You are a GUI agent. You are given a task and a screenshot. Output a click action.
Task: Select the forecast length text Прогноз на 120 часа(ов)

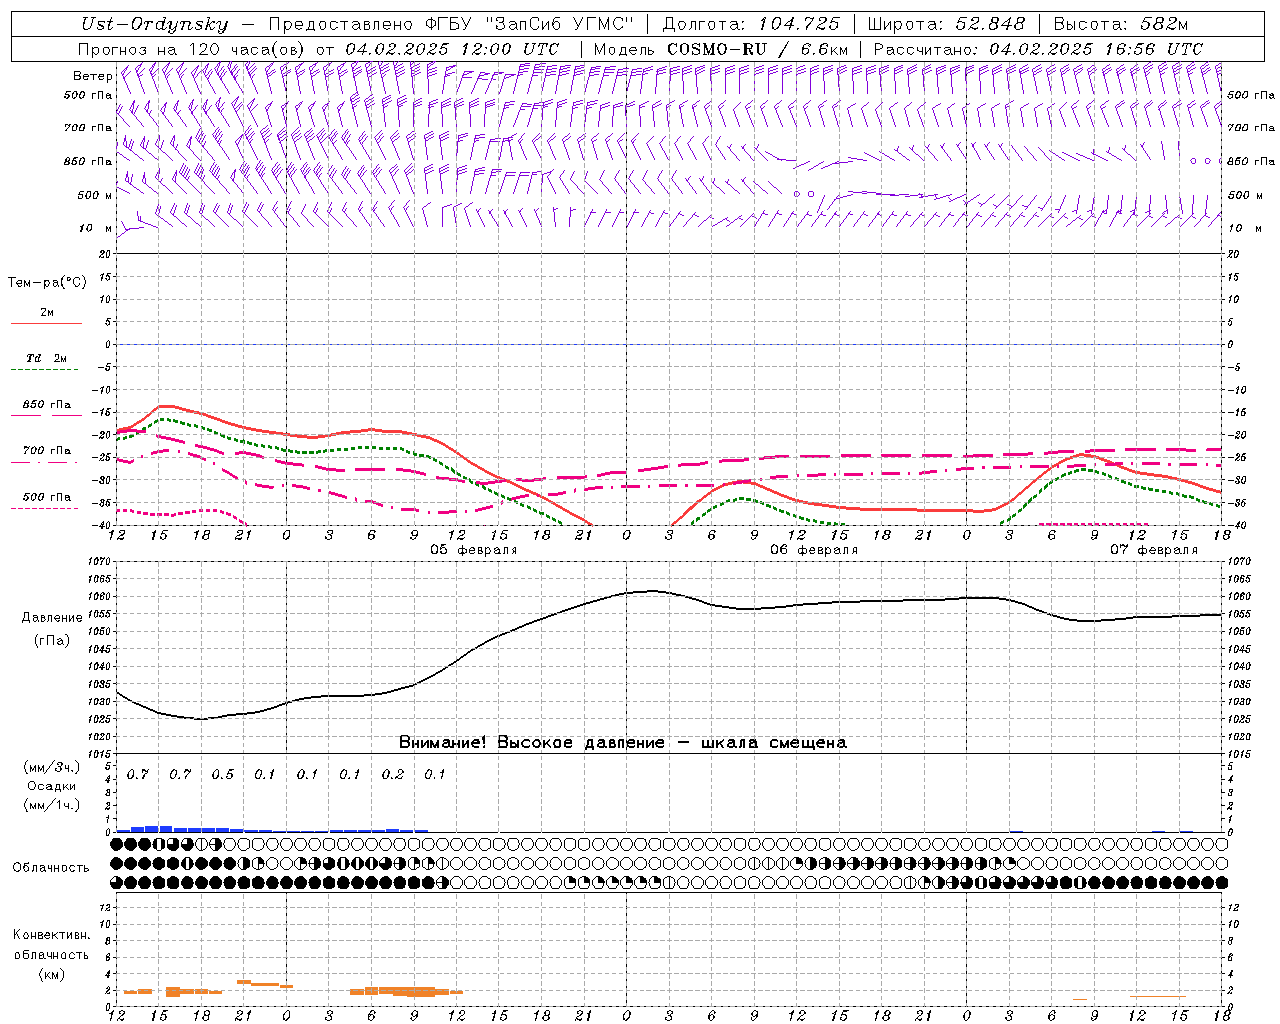[193, 49]
